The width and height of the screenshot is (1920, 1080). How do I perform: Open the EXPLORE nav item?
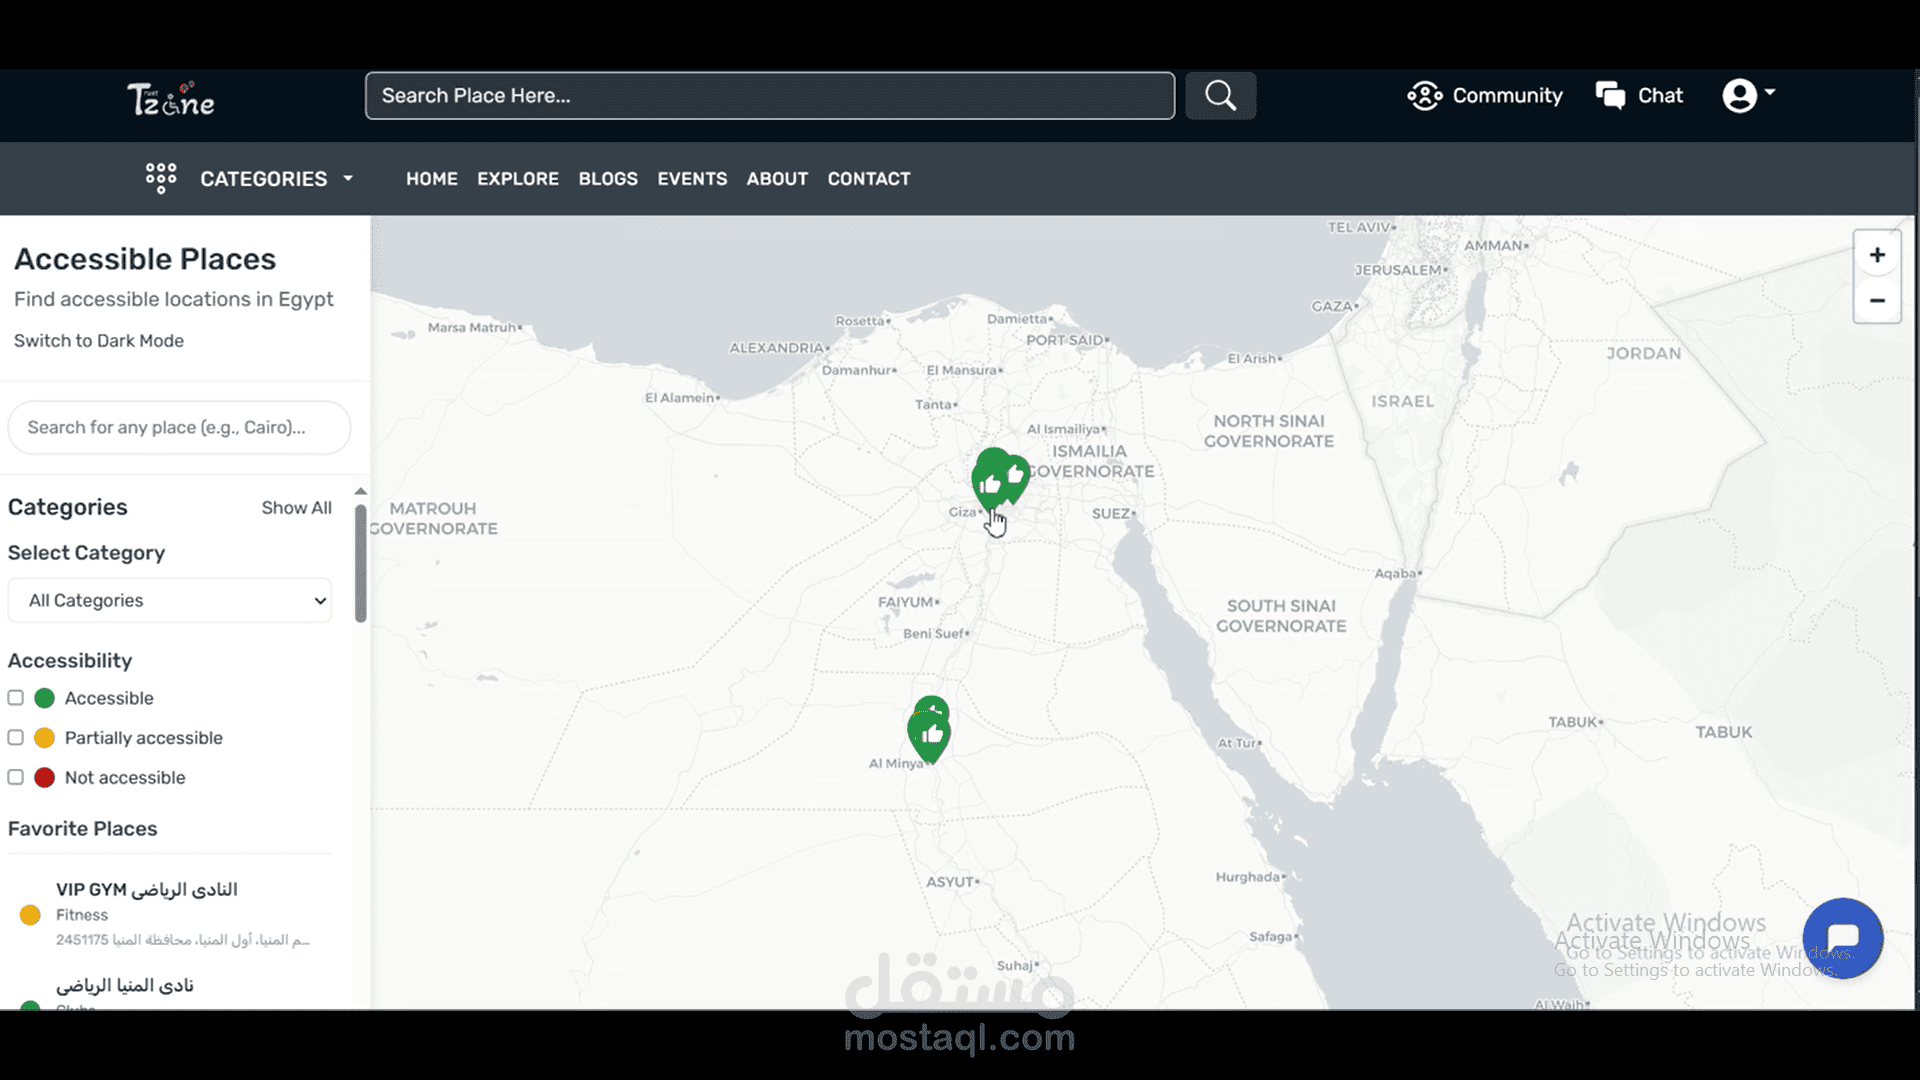[518, 178]
